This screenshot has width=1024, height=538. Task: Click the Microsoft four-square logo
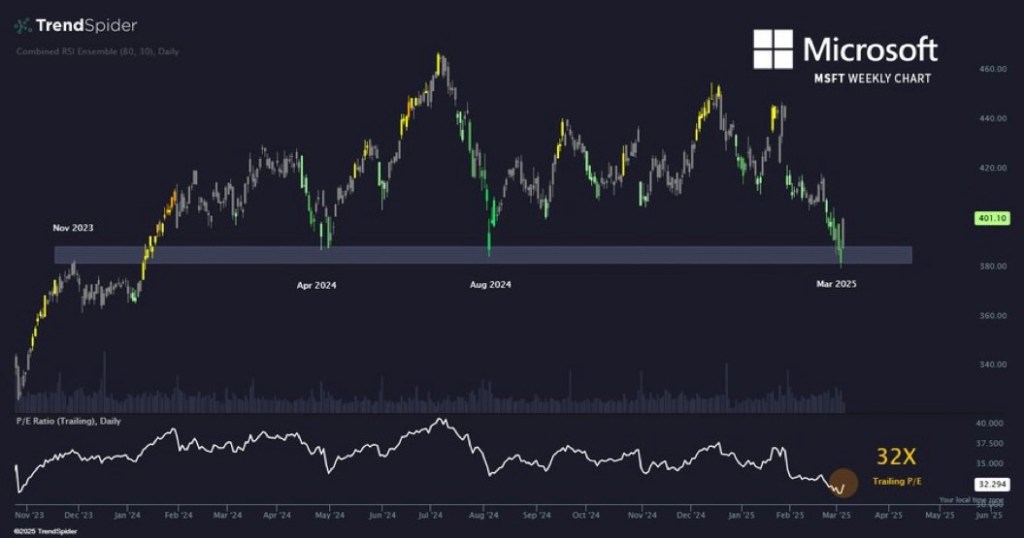(773, 50)
